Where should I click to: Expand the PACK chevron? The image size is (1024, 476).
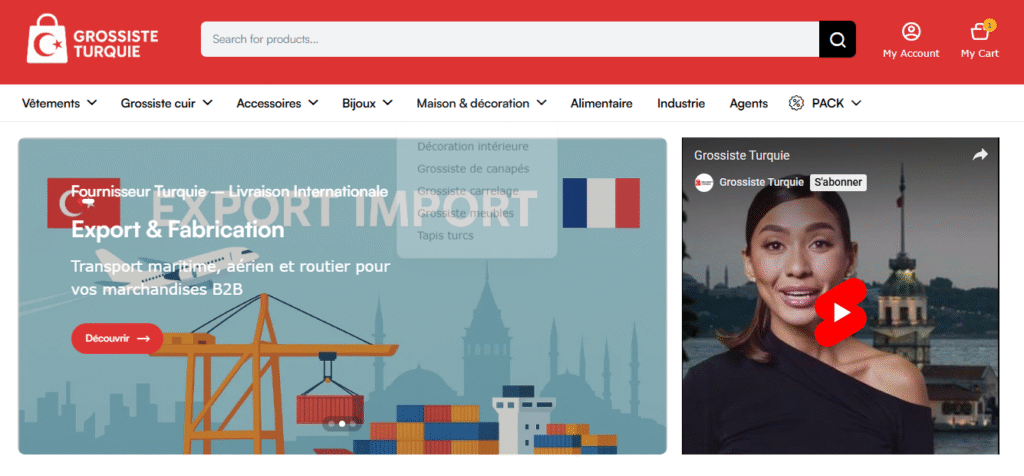pos(856,103)
